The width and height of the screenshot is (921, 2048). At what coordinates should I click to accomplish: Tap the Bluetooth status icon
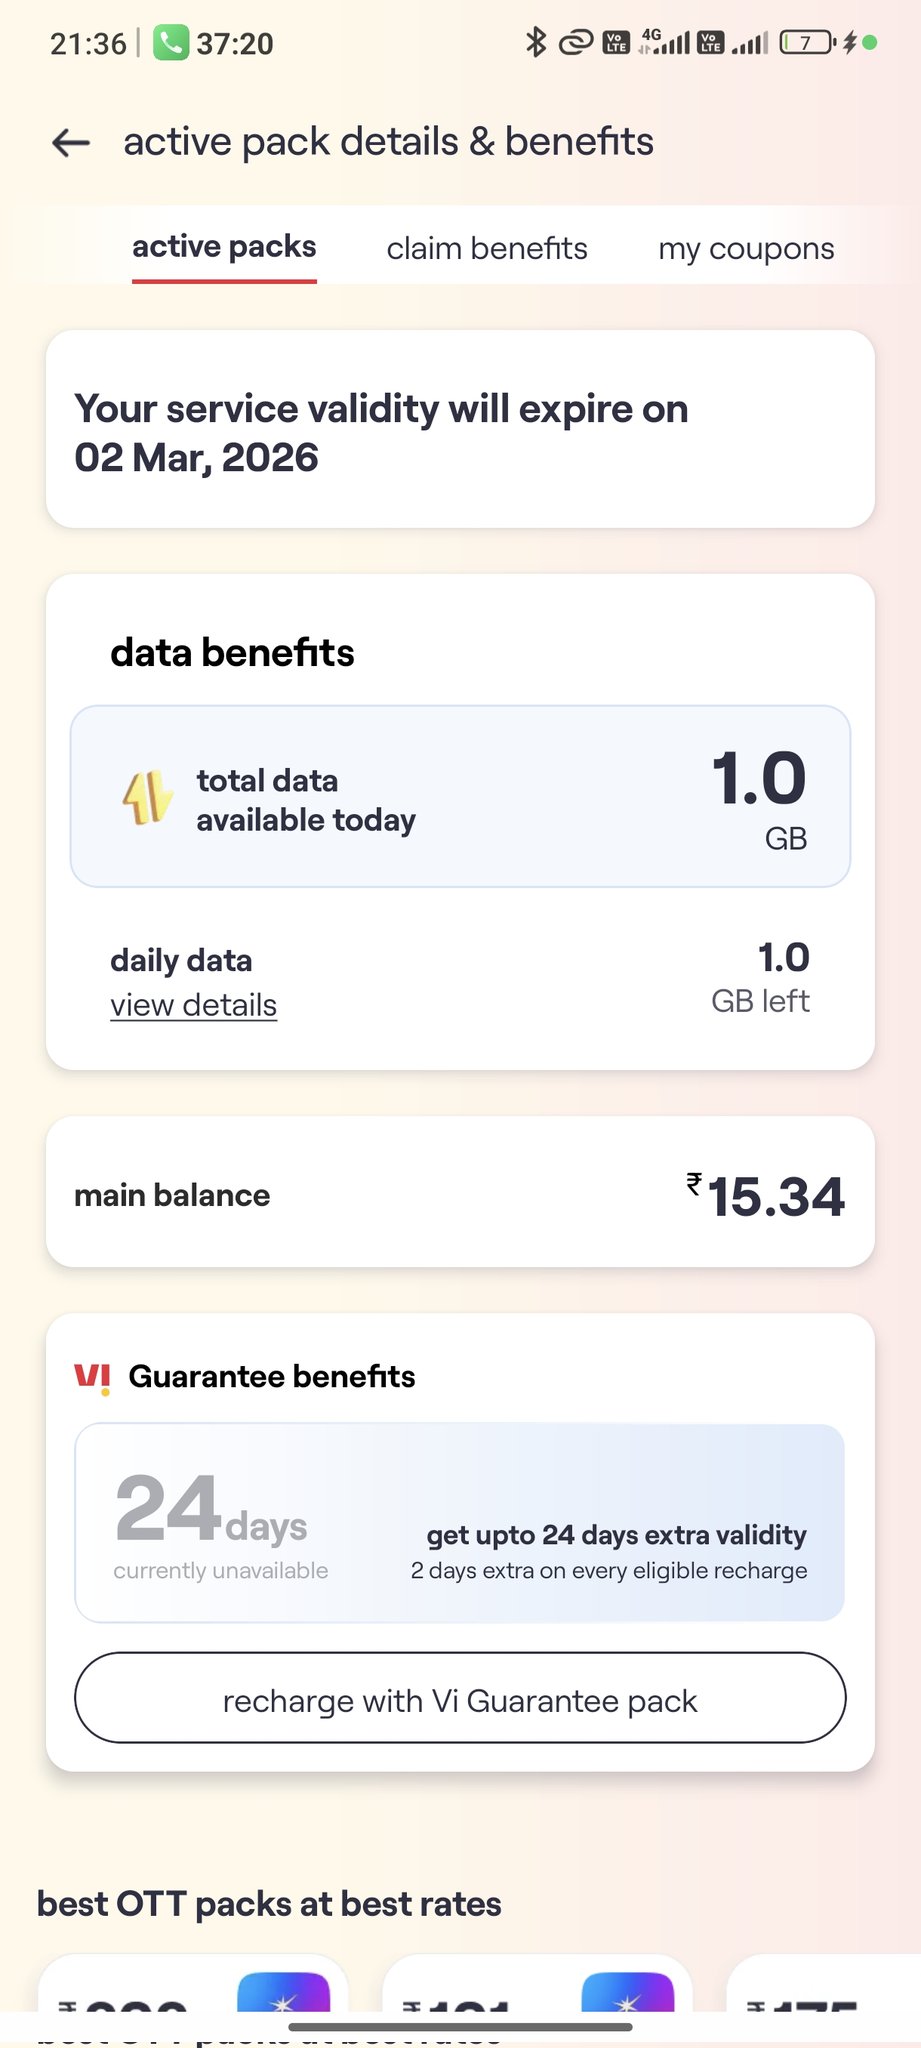pyautogui.click(x=536, y=42)
